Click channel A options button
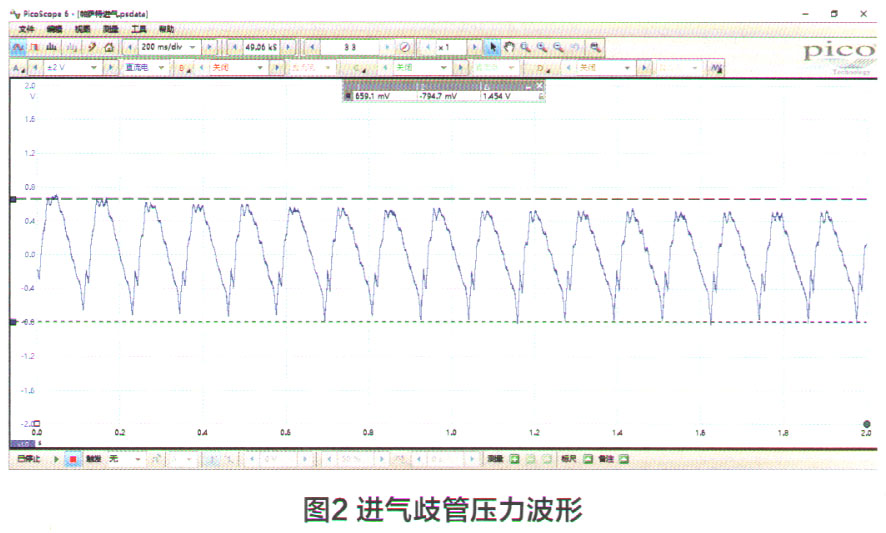This screenshot has width=886, height=533. 17,68
